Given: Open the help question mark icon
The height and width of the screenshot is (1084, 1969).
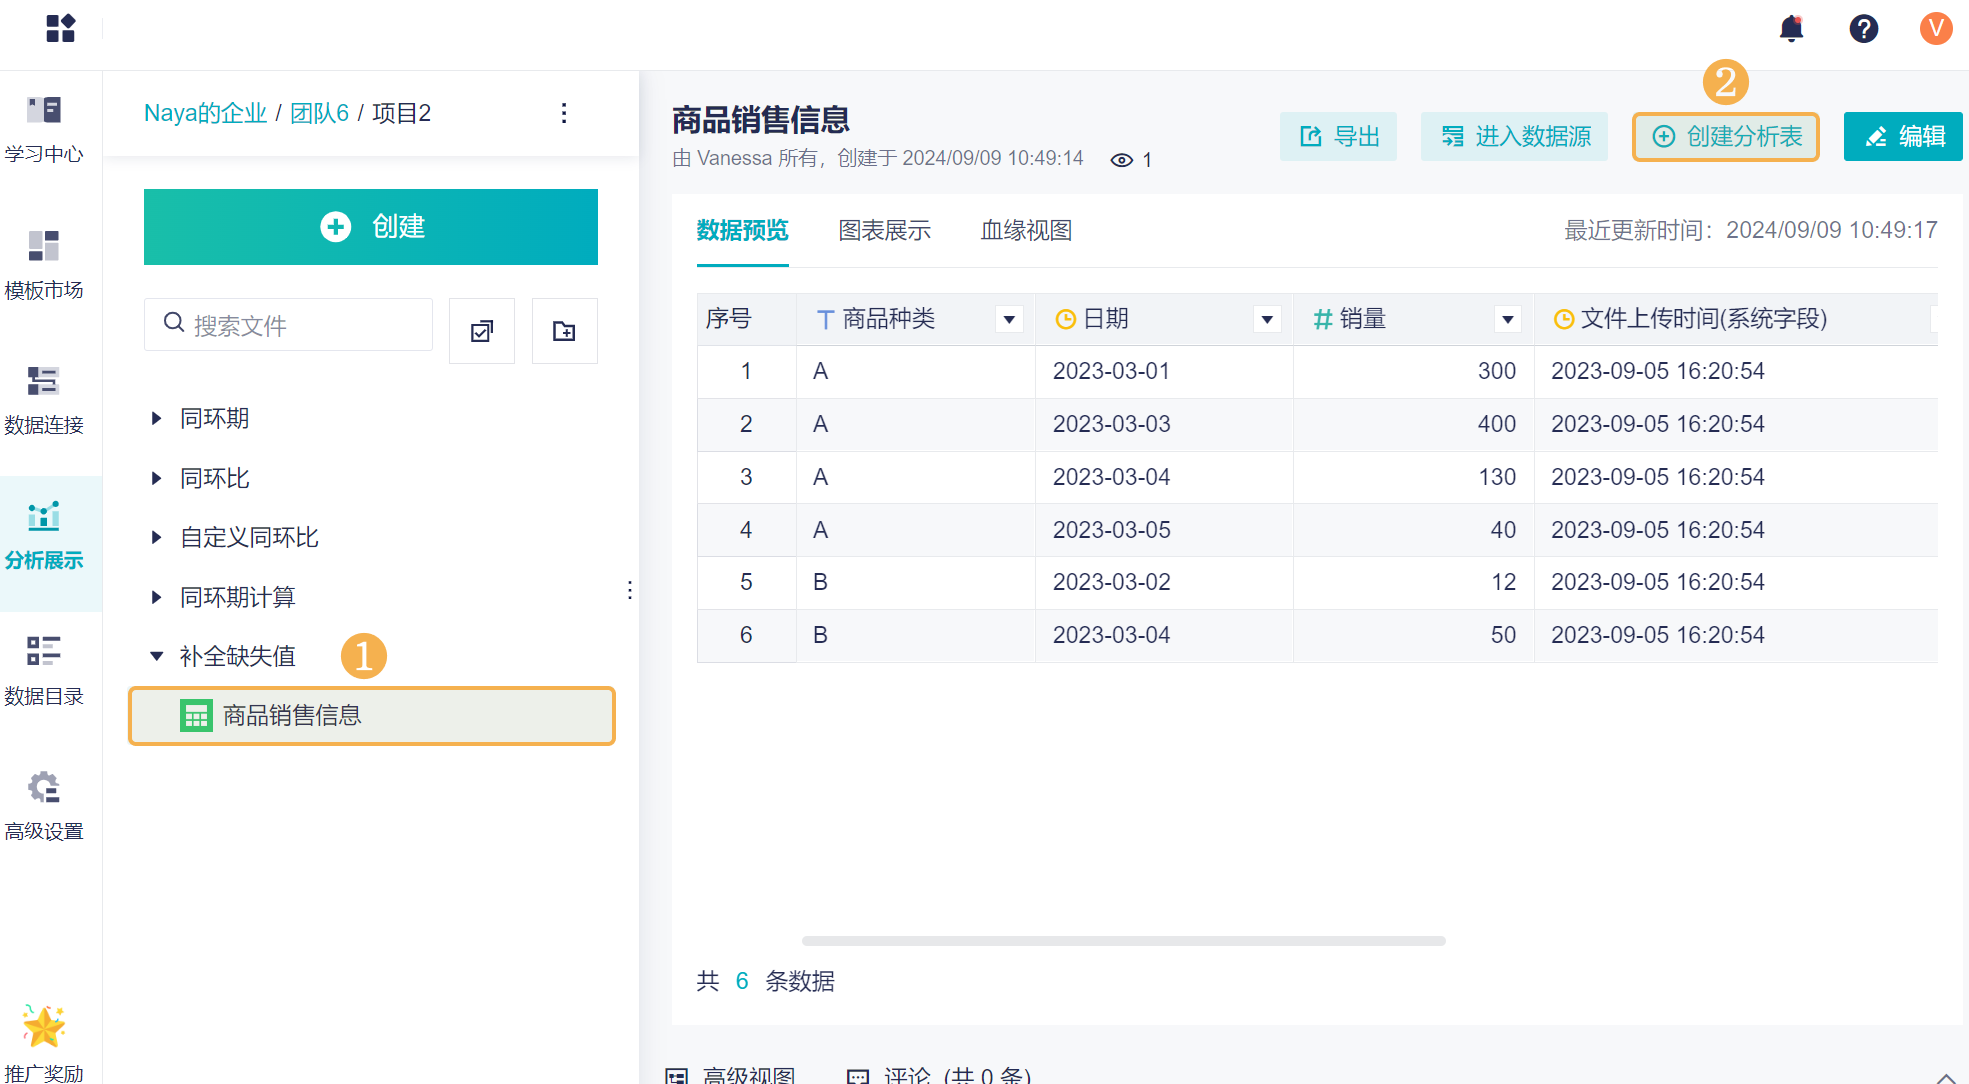Looking at the screenshot, I should coord(1863,28).
